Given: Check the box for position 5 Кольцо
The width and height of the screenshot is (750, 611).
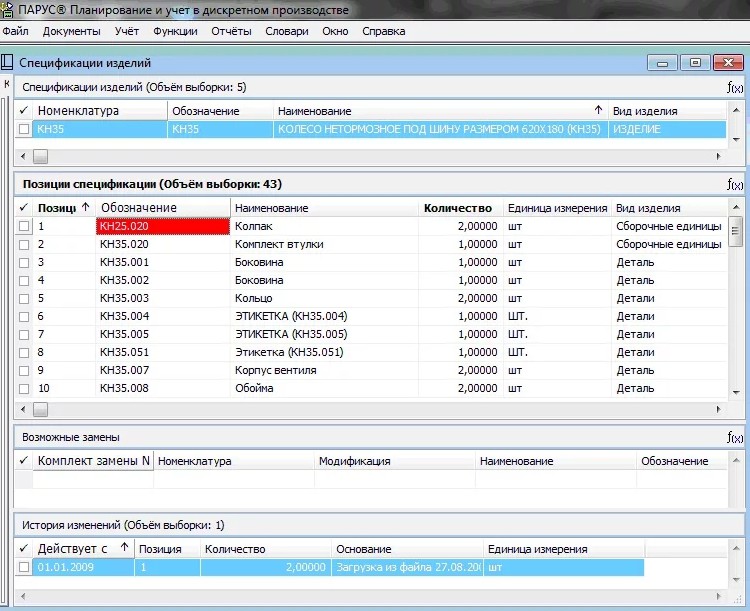Looking at the screenshot, I should coord(24,299).
